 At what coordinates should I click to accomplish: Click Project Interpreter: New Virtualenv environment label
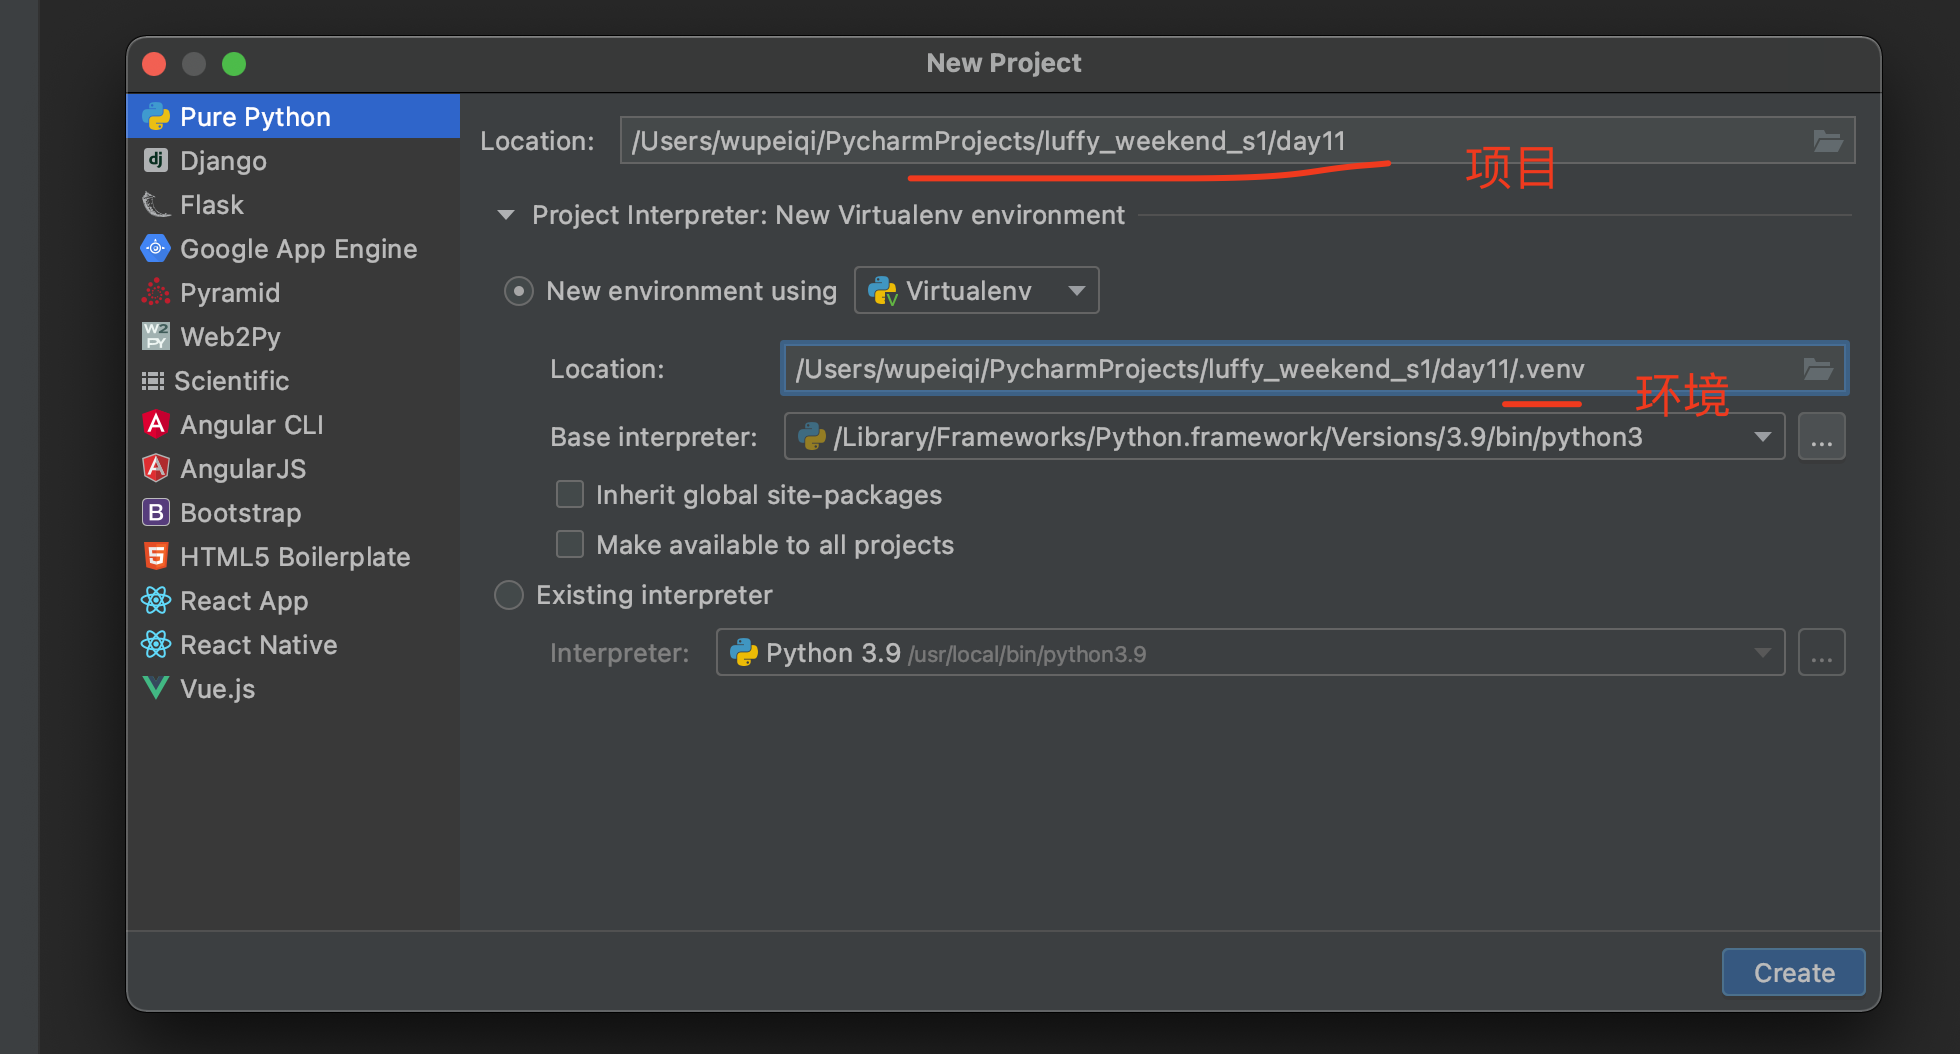click(x=828, y=215)
